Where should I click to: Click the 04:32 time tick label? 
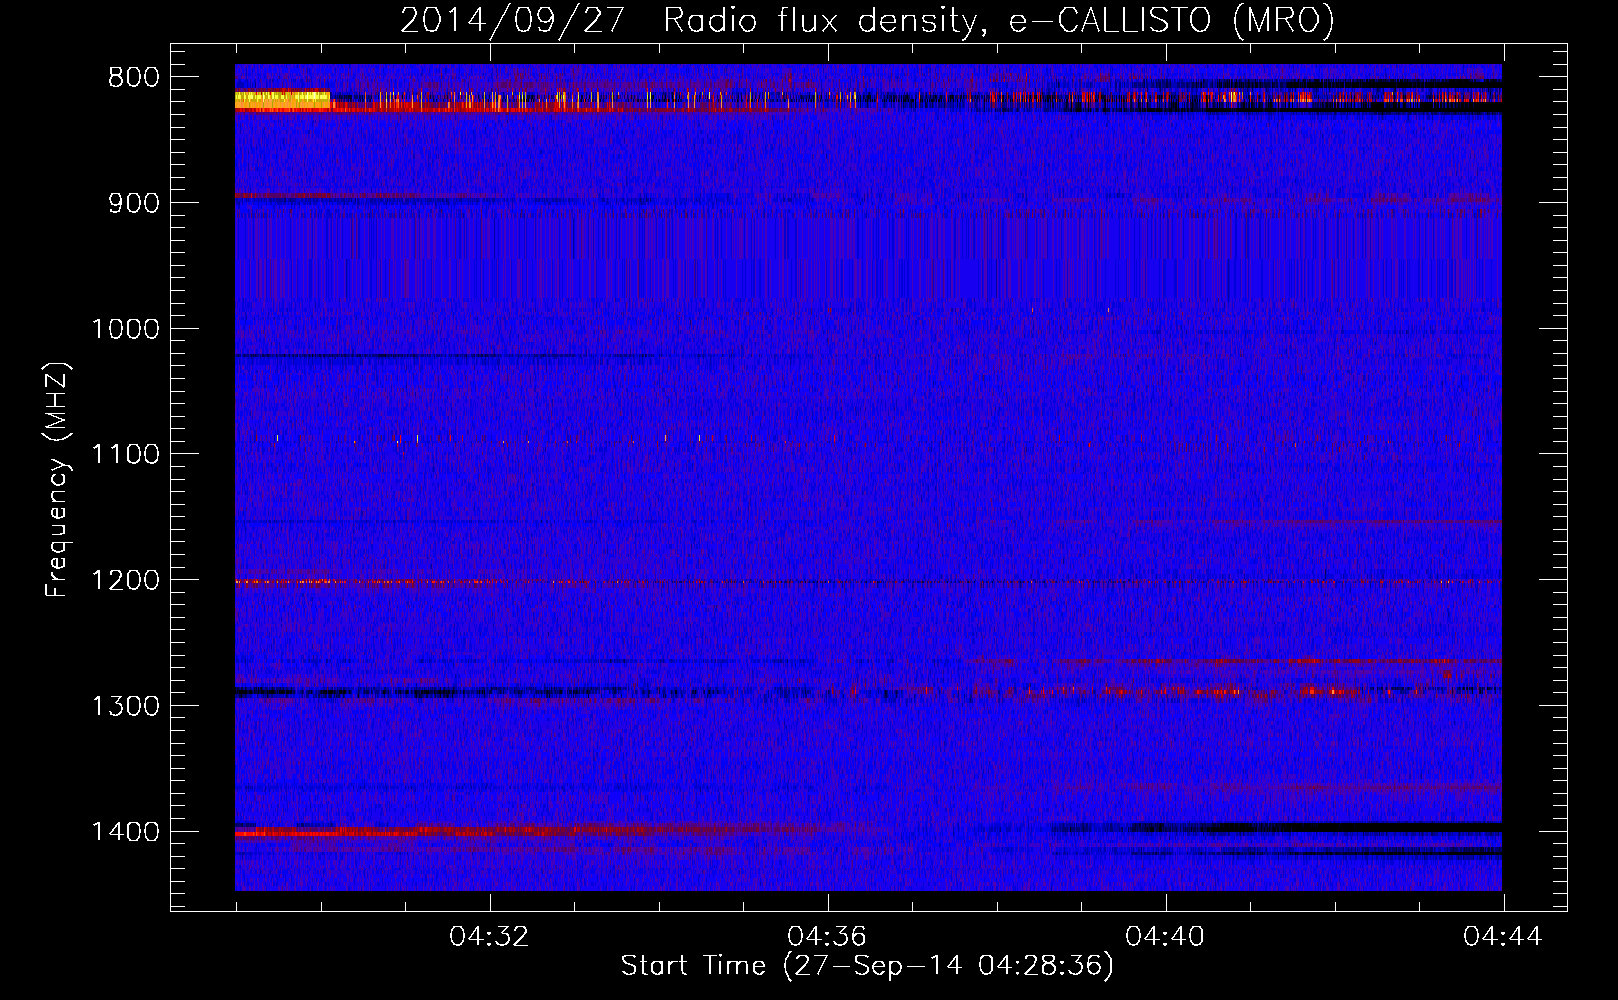[x=489, y=937]
